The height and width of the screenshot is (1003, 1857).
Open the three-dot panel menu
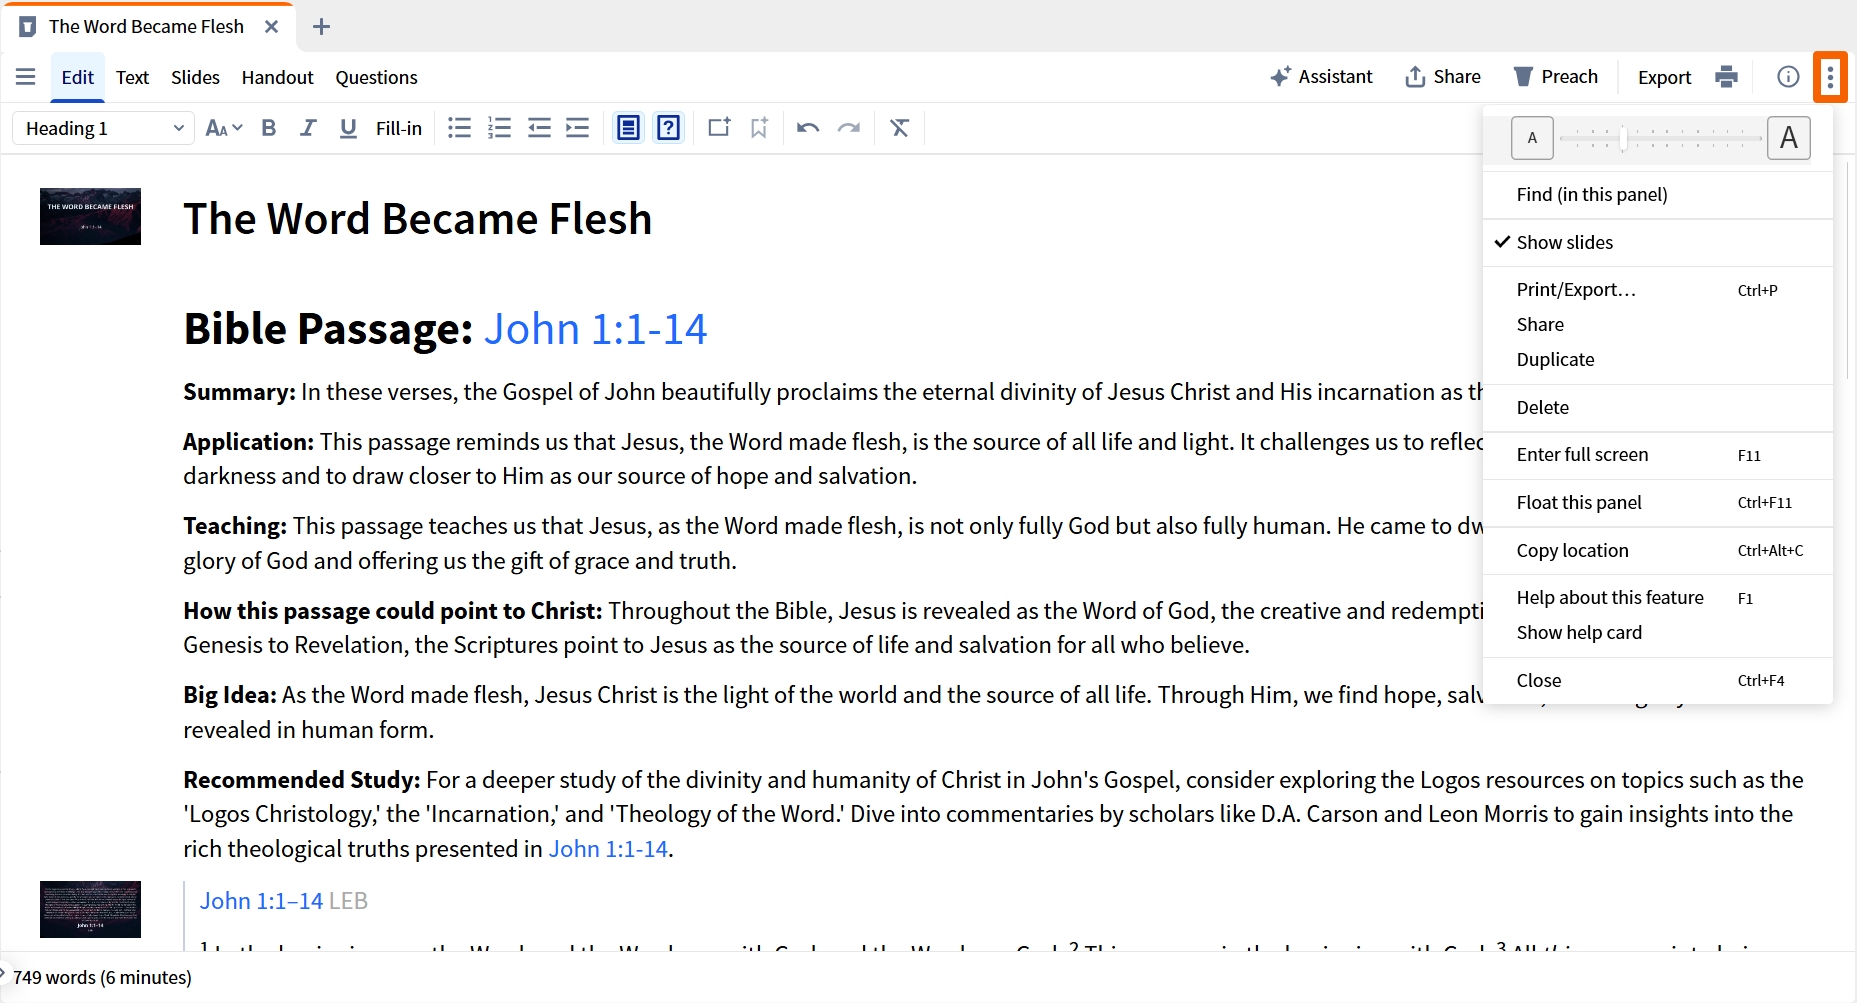(1830, 77)
